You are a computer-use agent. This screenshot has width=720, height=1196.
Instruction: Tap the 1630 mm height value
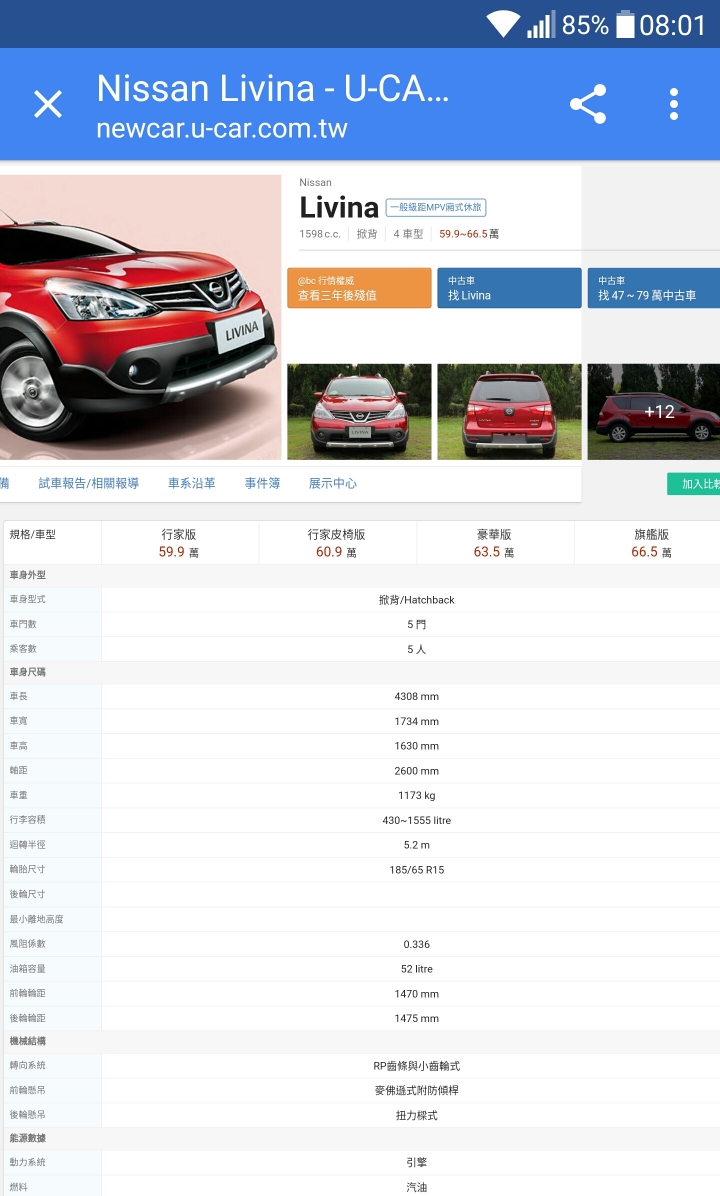click(x=416, y=746)
